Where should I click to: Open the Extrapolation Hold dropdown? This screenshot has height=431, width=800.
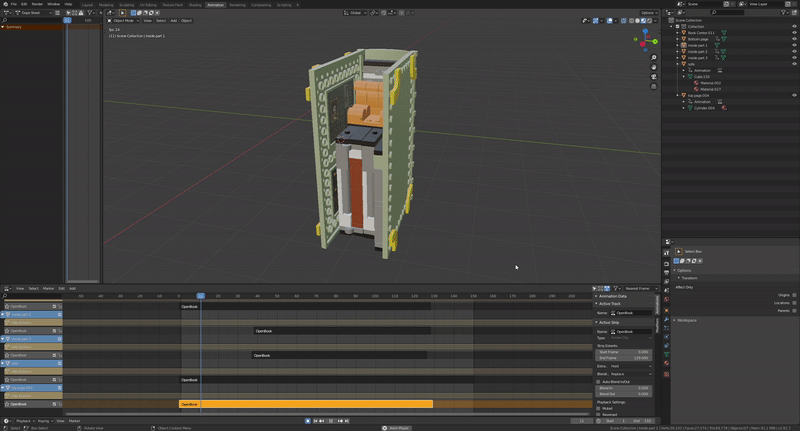point(631,366)
